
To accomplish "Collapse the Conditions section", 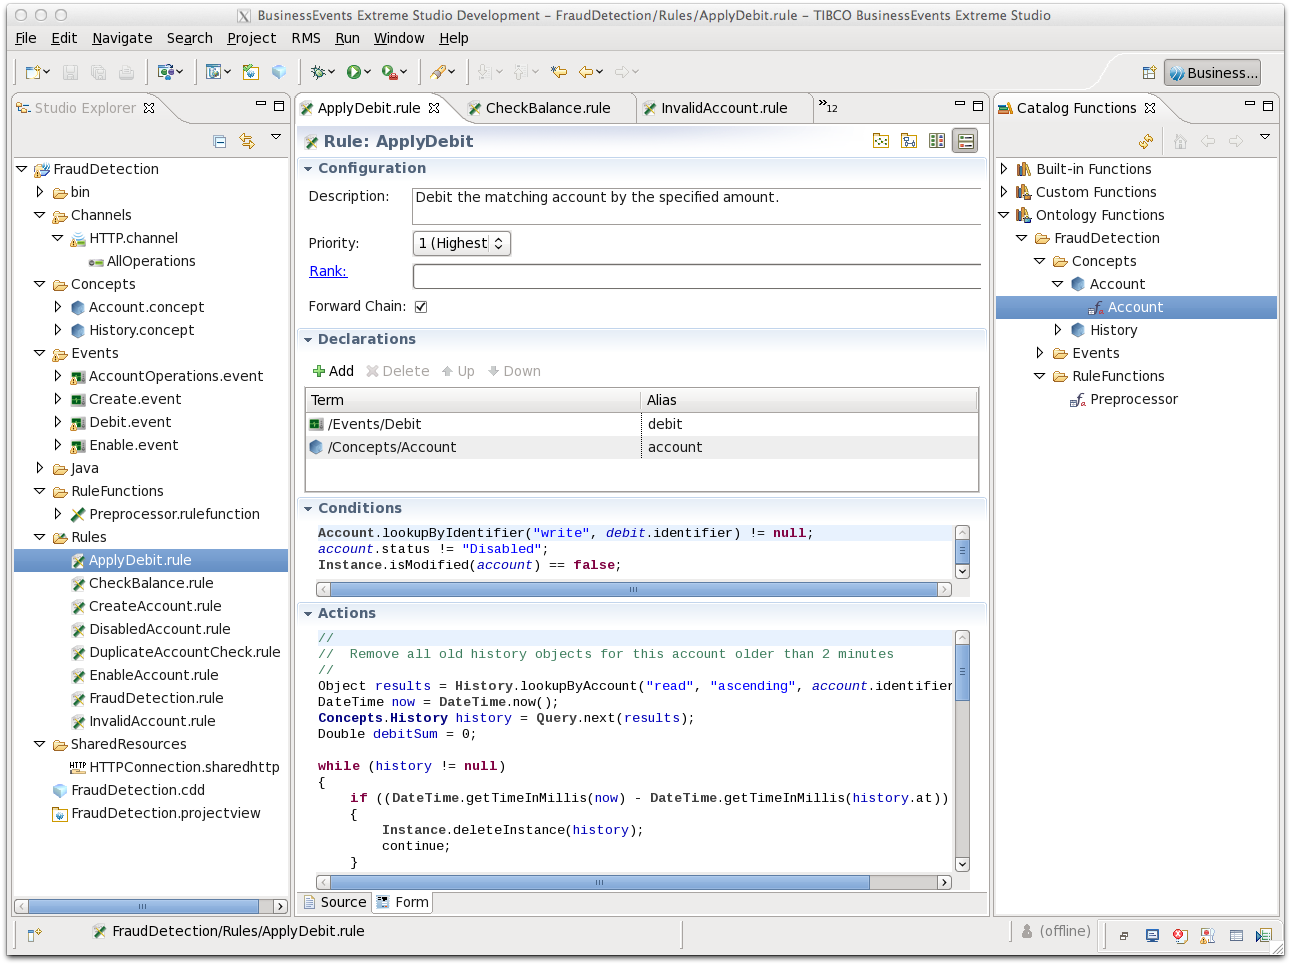I will point(308,509).
